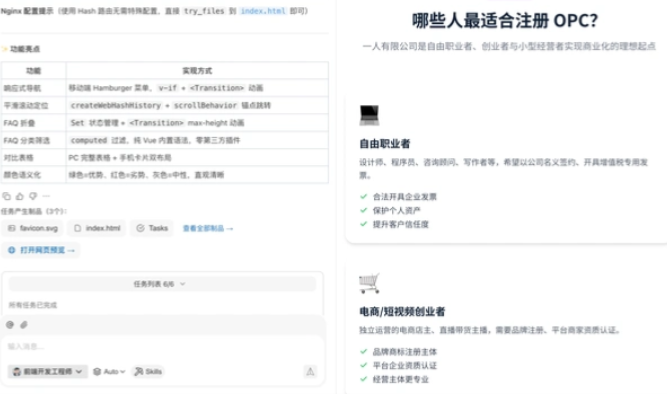
Task: Give the reply a thumbs down
Action: click(x=33, y=196)
